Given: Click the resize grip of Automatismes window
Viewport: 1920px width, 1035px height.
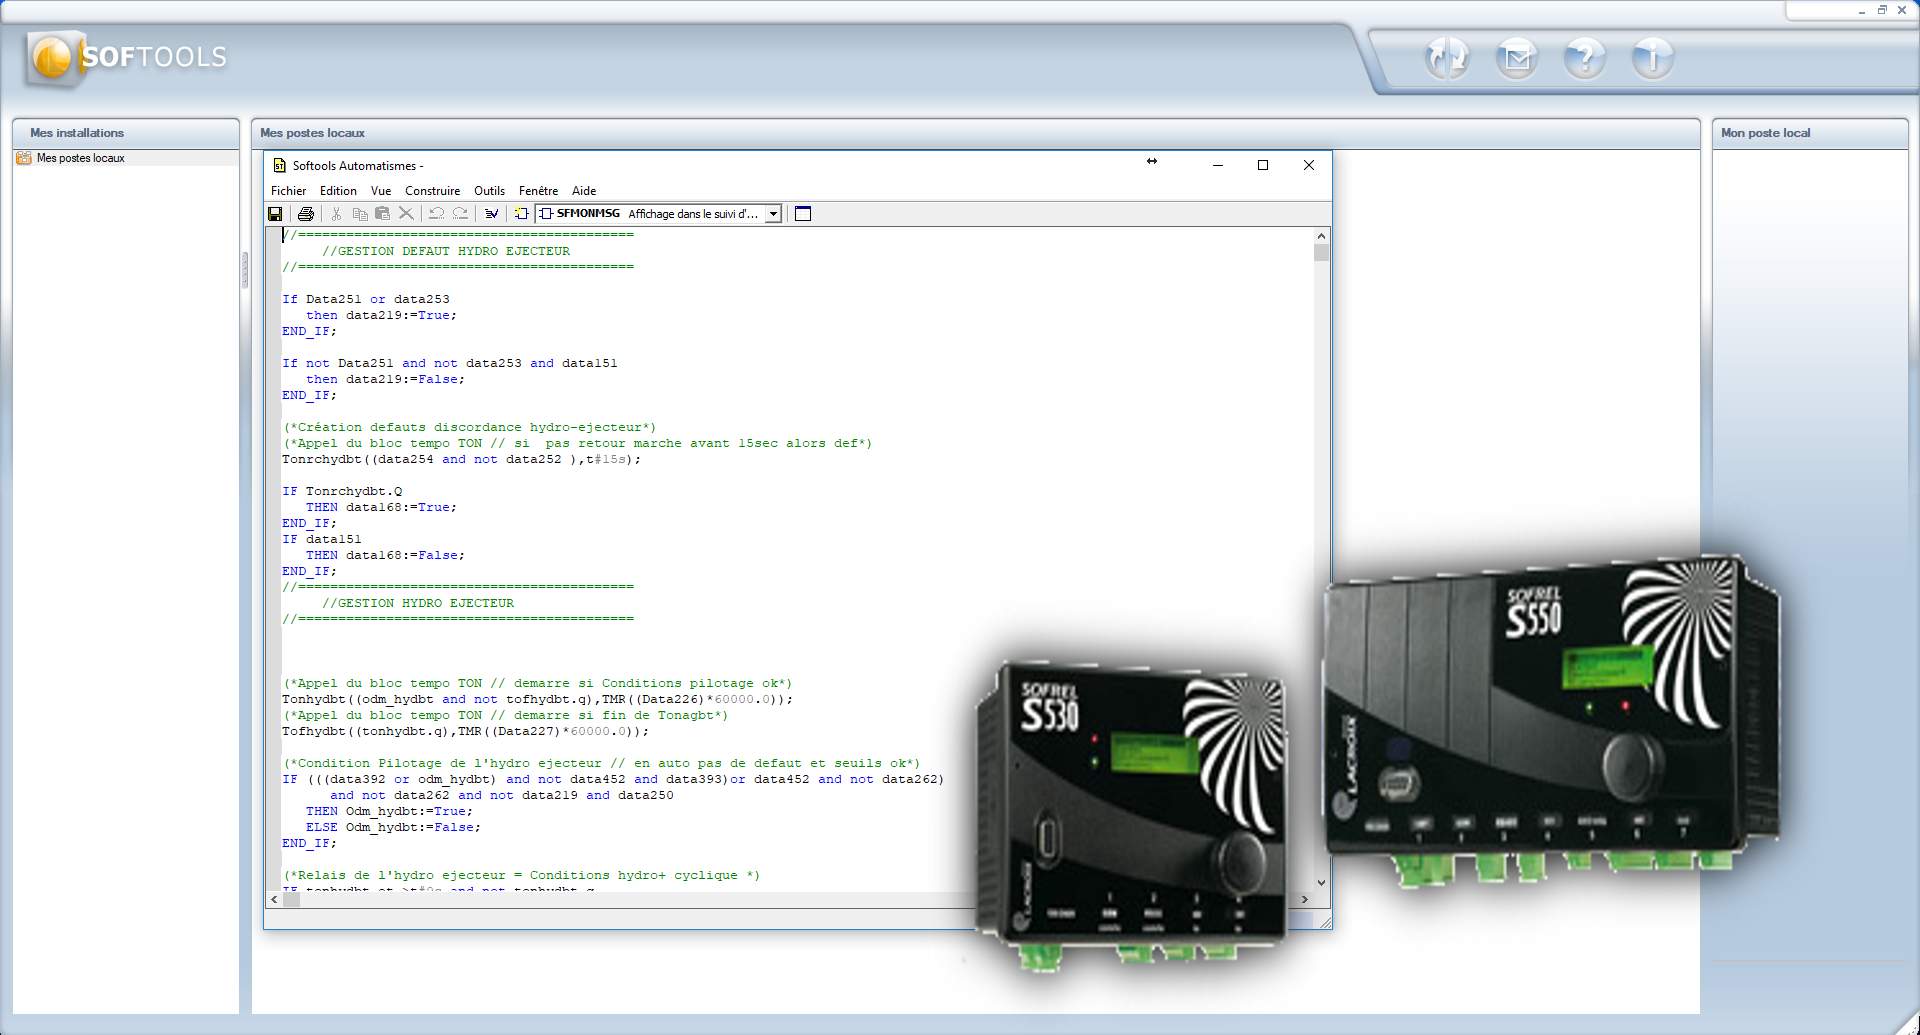Looking at the screenshot, I should [x=1325, y=922].
